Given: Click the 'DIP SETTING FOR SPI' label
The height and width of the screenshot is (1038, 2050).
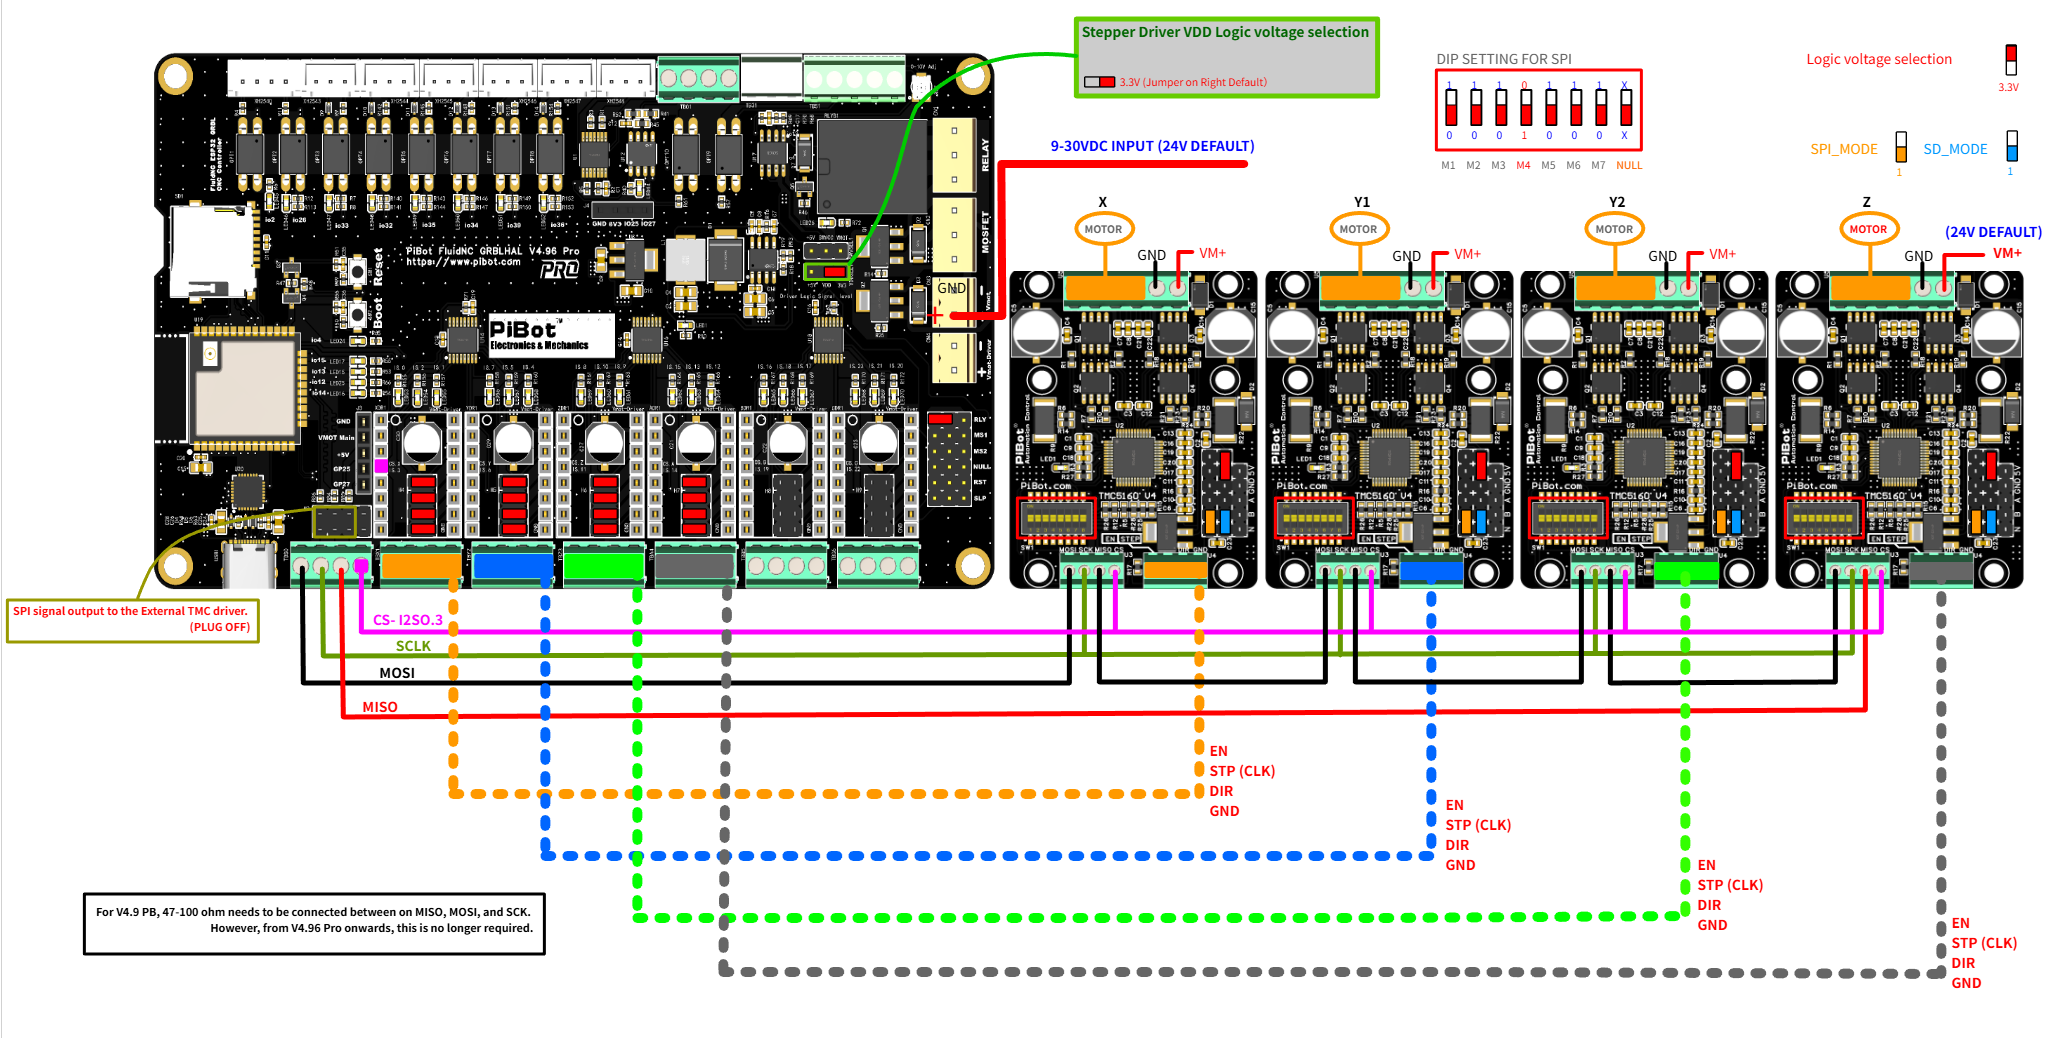Looking at the screenshot, I should [1504, 59].
